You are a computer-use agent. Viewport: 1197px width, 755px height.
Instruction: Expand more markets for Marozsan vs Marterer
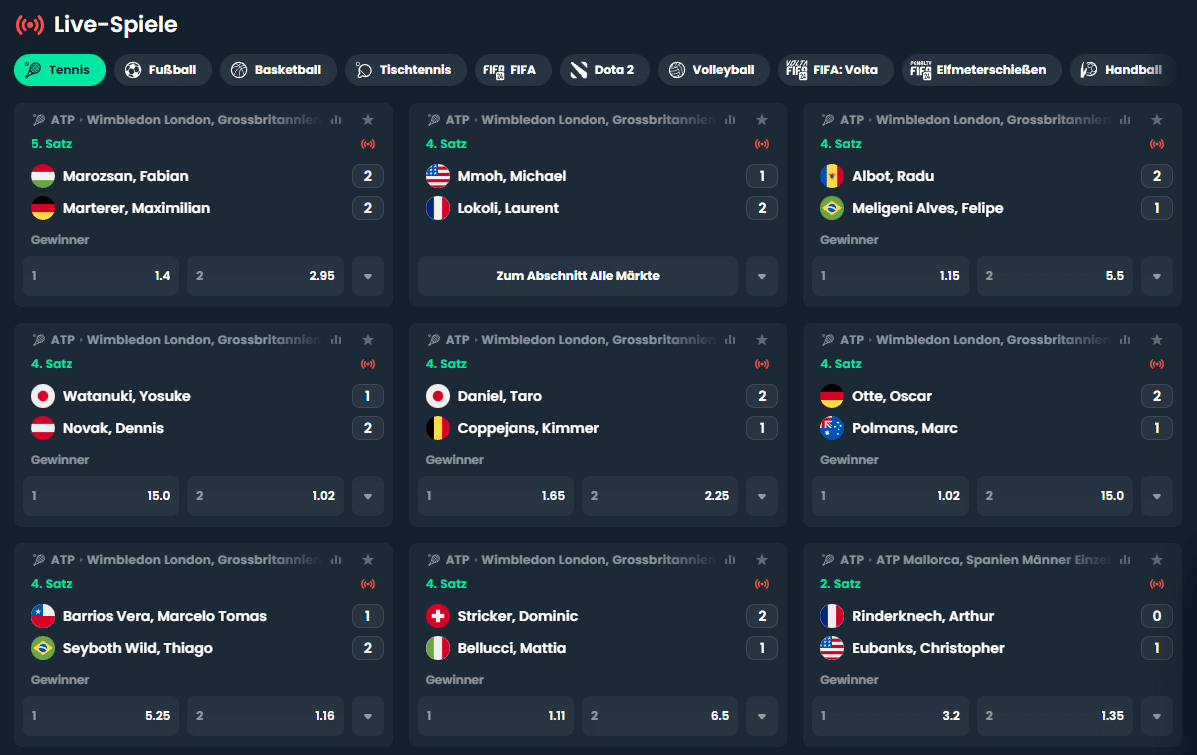tap(368, 276)
